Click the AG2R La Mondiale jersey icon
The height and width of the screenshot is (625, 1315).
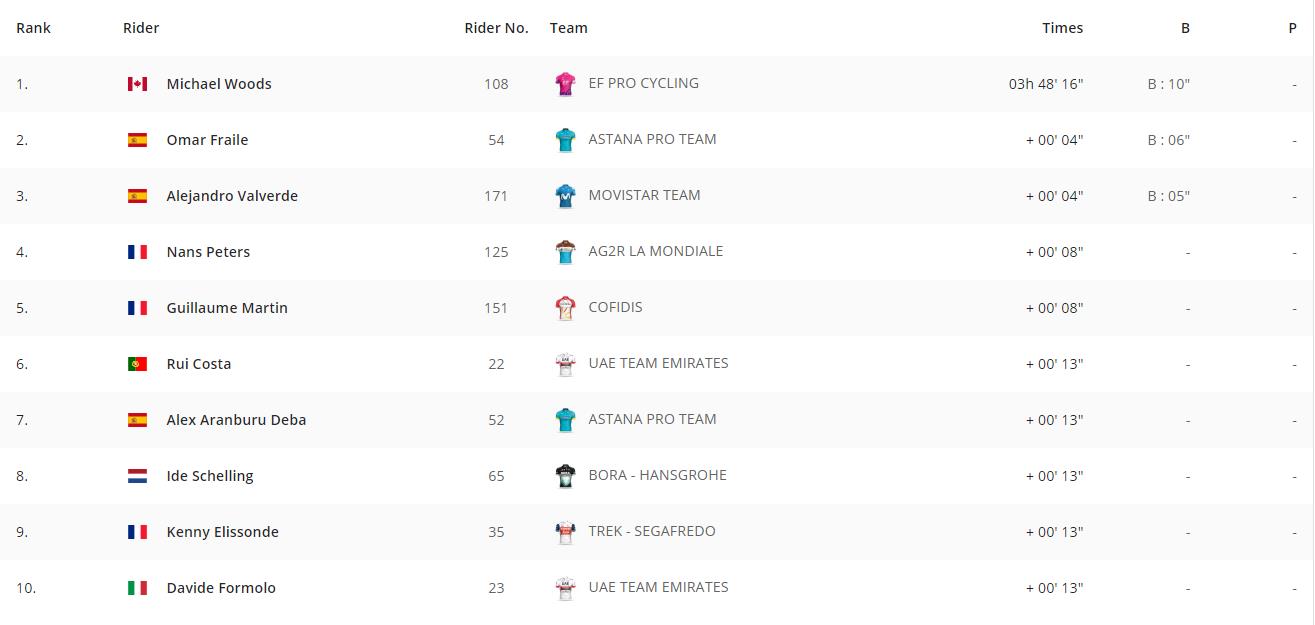point(565,252)
